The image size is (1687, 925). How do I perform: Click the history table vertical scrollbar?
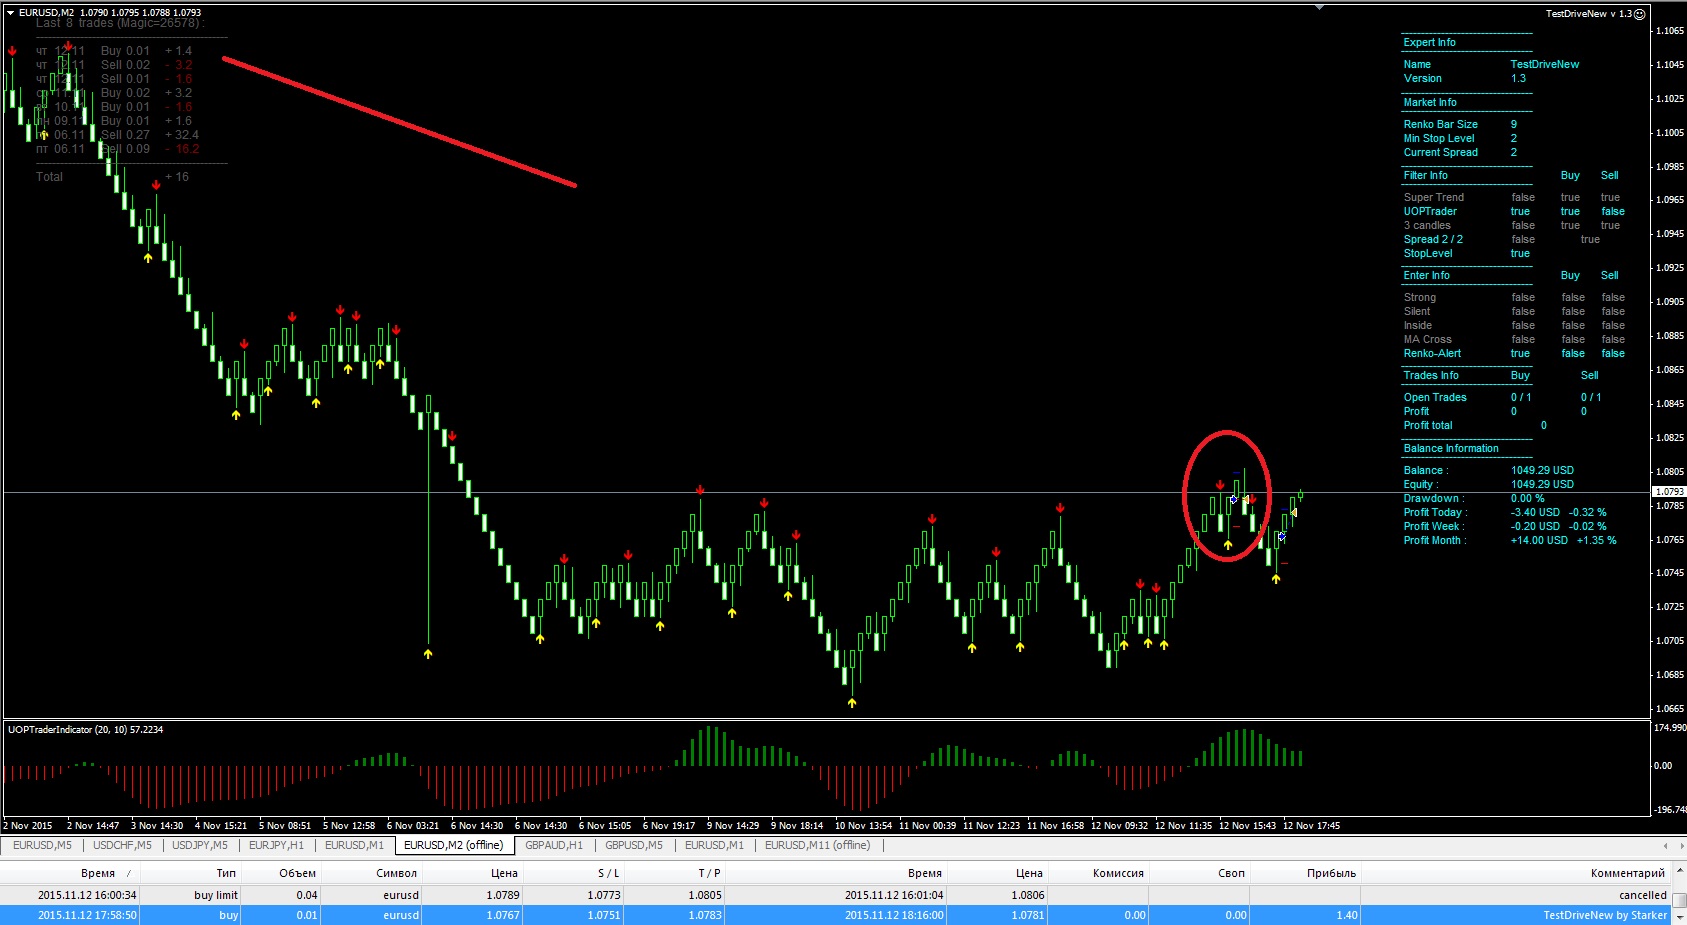click(x=1680, y=895)
